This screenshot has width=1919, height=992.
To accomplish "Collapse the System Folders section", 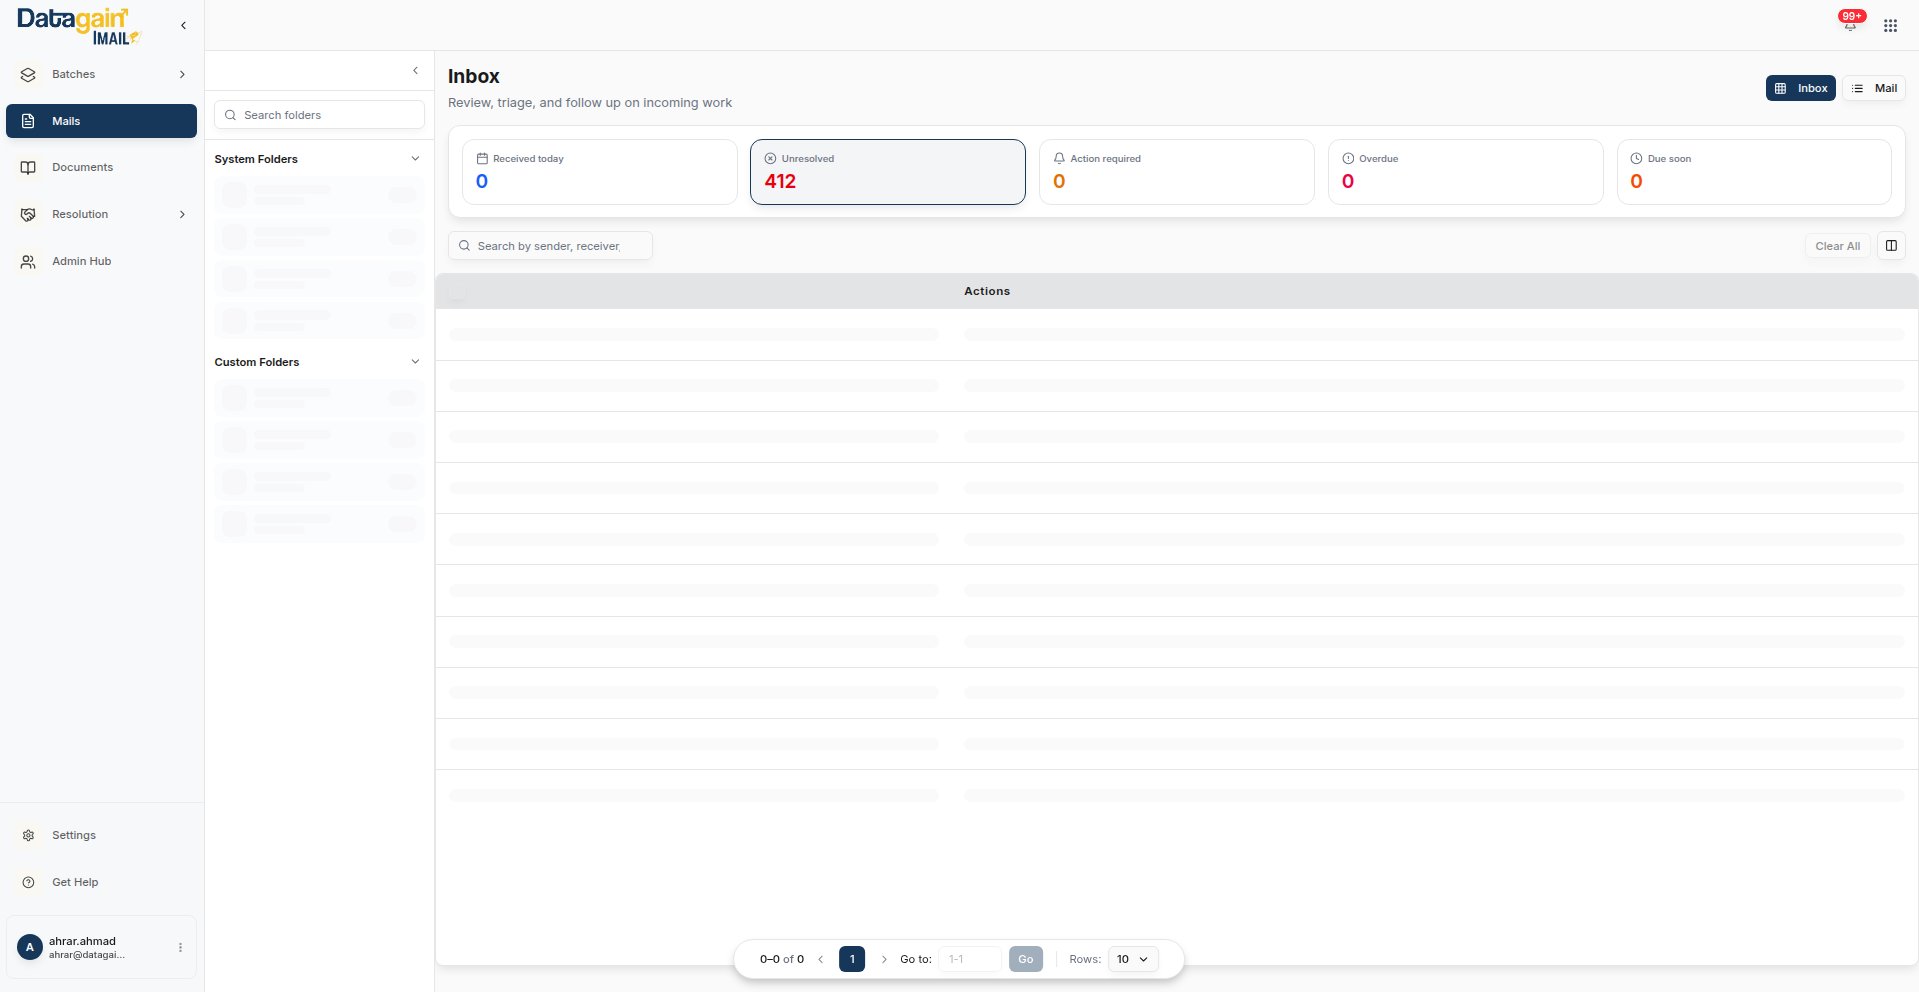I will pos(415,159).
